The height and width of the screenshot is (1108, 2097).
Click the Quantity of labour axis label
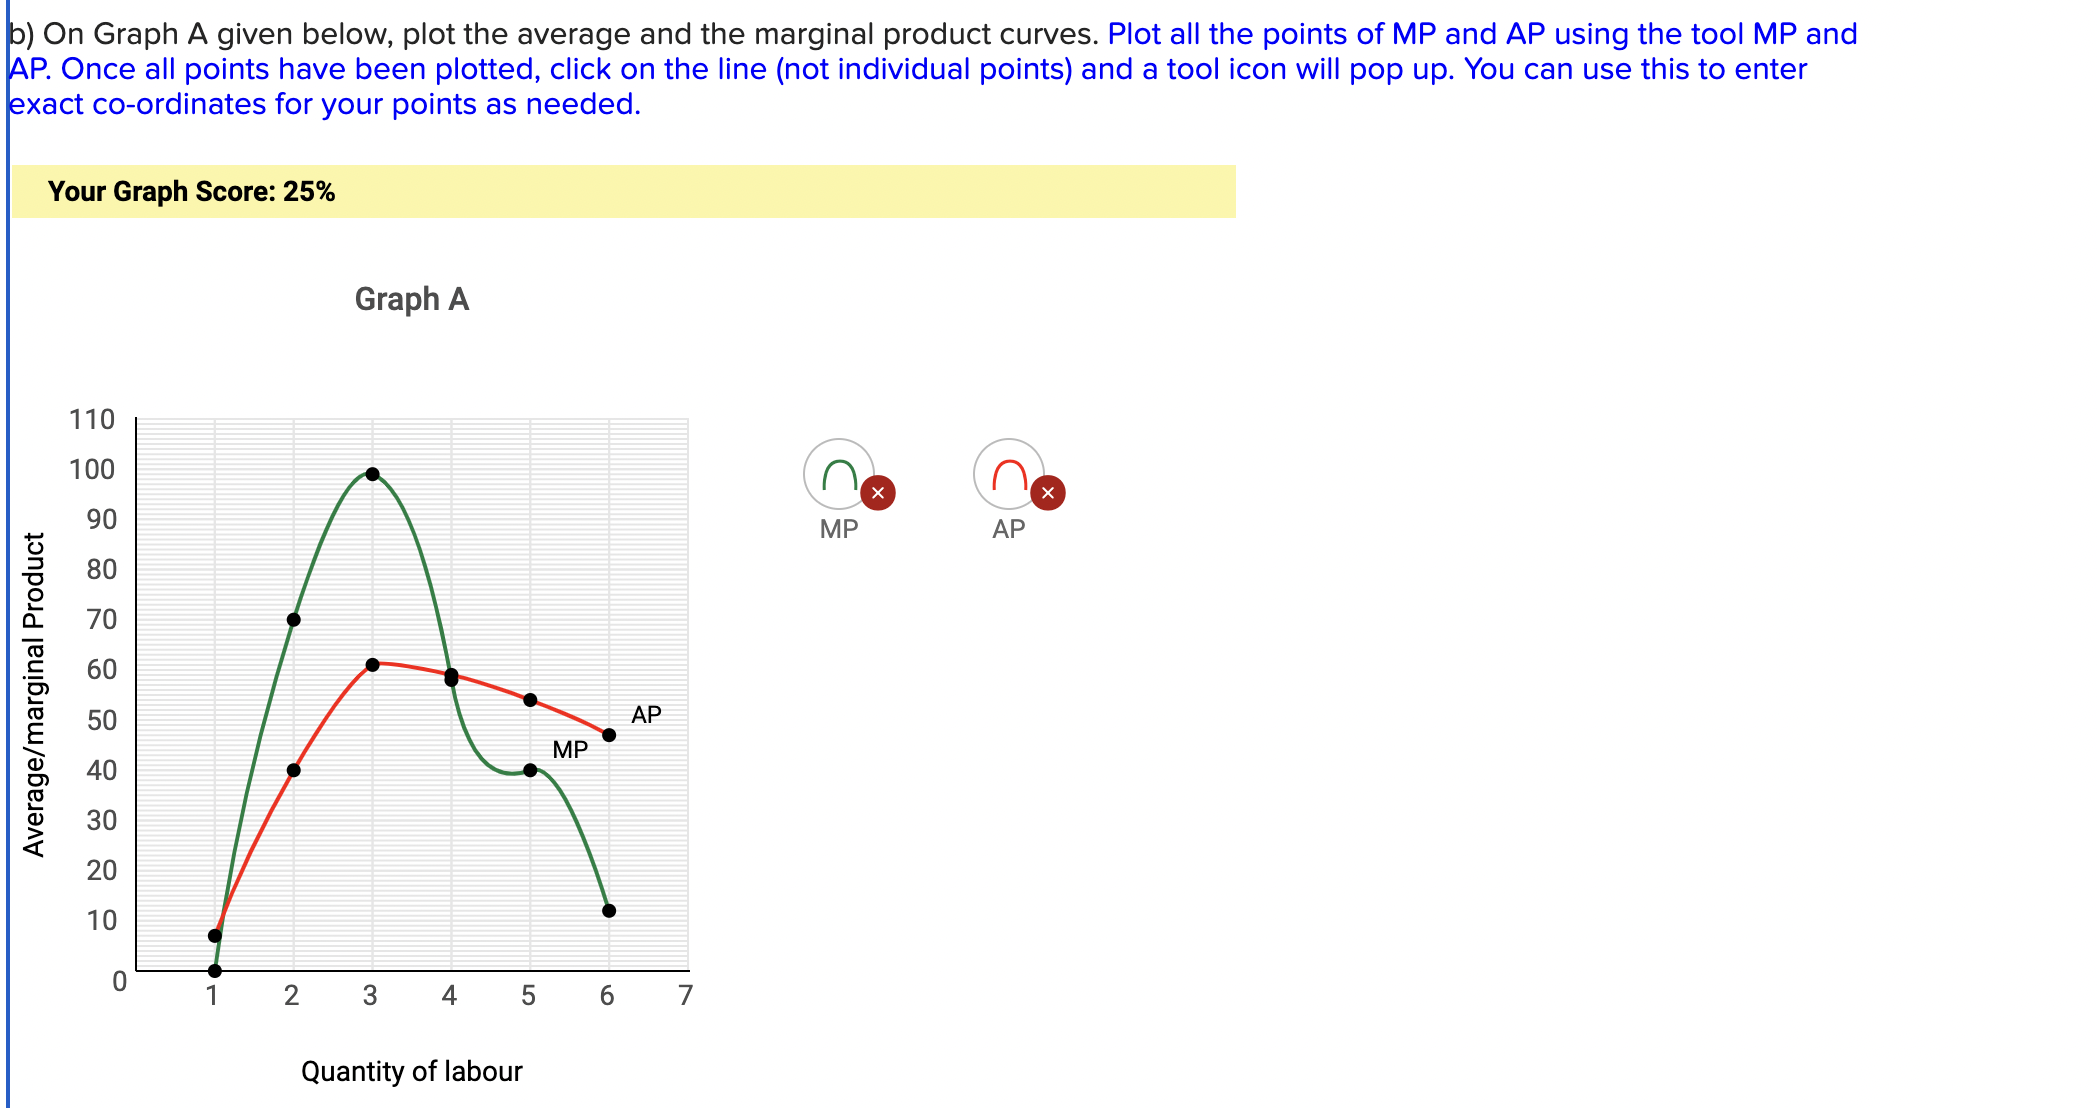coord(412,1070)
